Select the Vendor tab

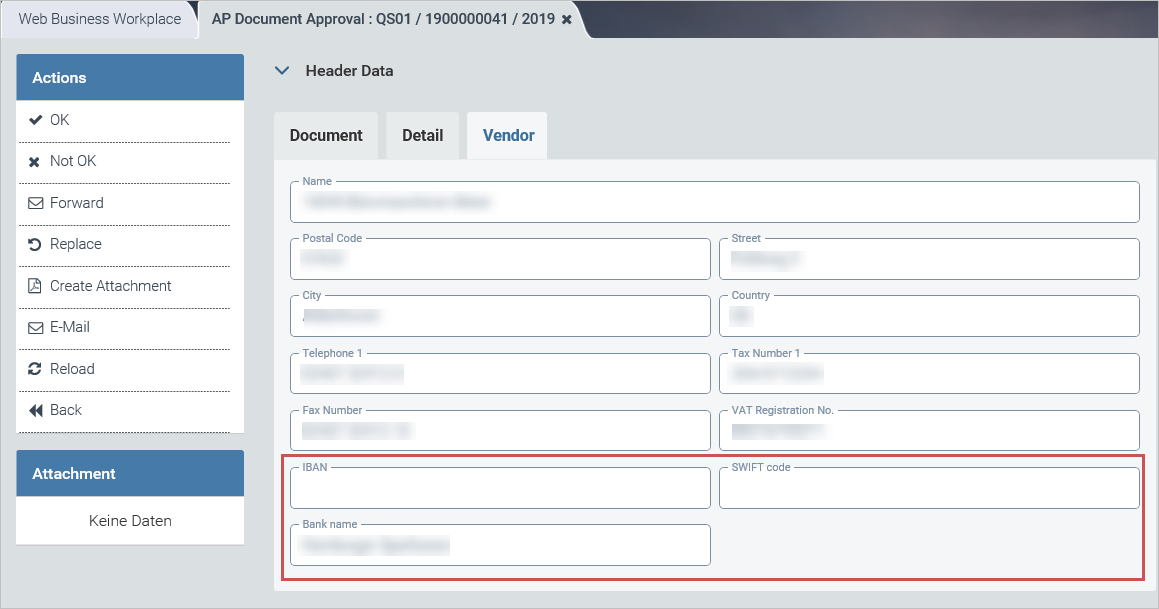click(508, 136)
